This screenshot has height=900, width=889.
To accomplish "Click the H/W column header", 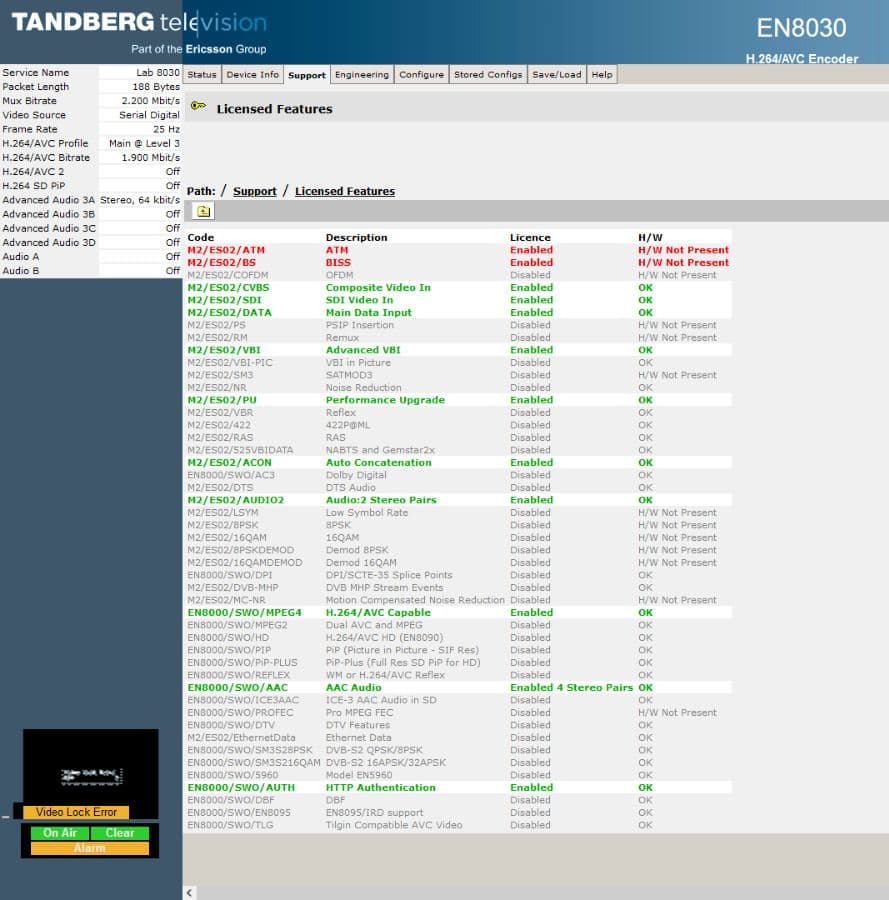I will 650,238.
